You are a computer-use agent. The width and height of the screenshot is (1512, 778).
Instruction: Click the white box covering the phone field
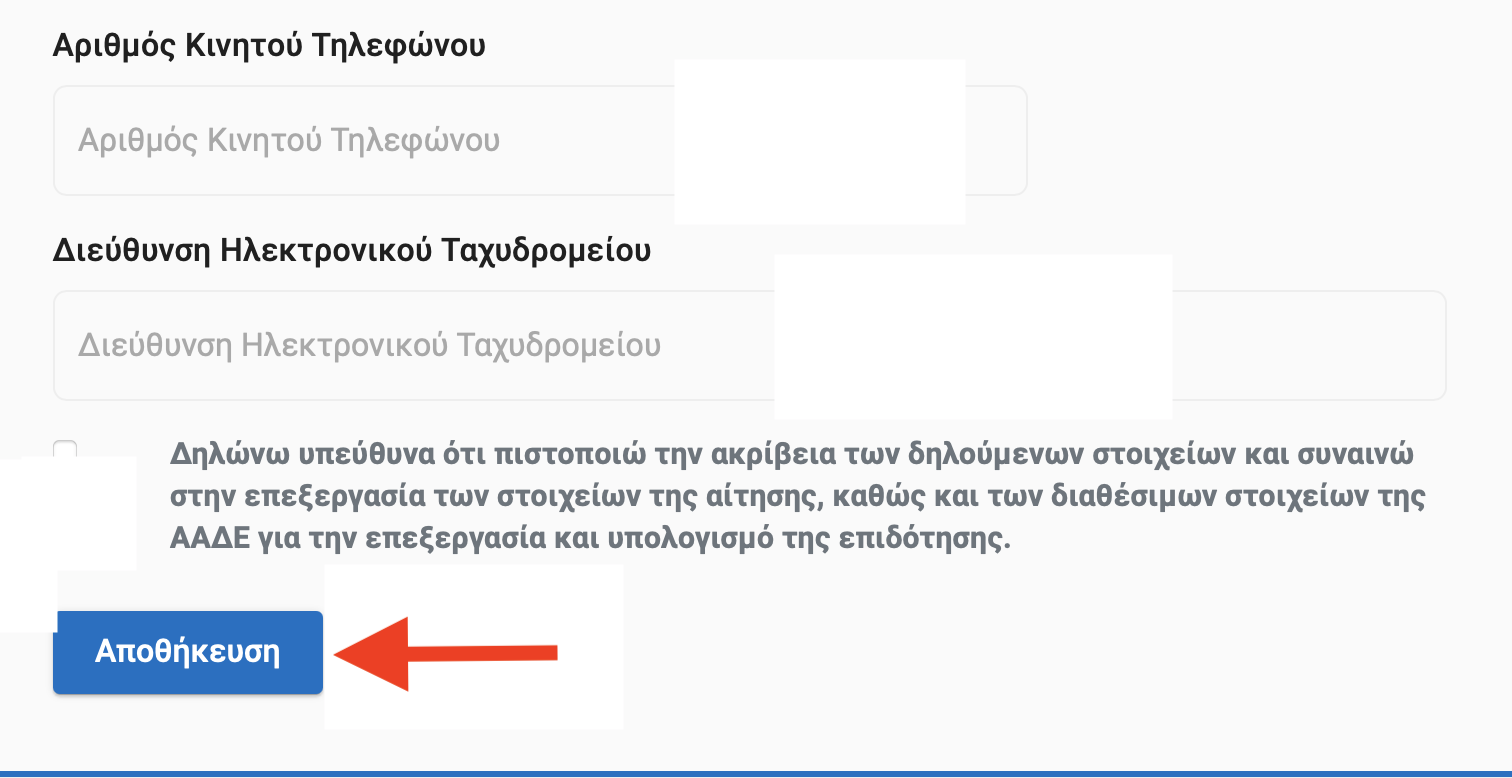820,142
